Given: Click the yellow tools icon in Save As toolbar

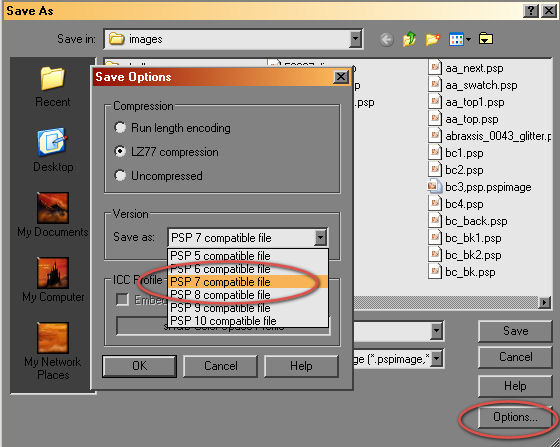Looking at the screenshot, I should [486, 39].
